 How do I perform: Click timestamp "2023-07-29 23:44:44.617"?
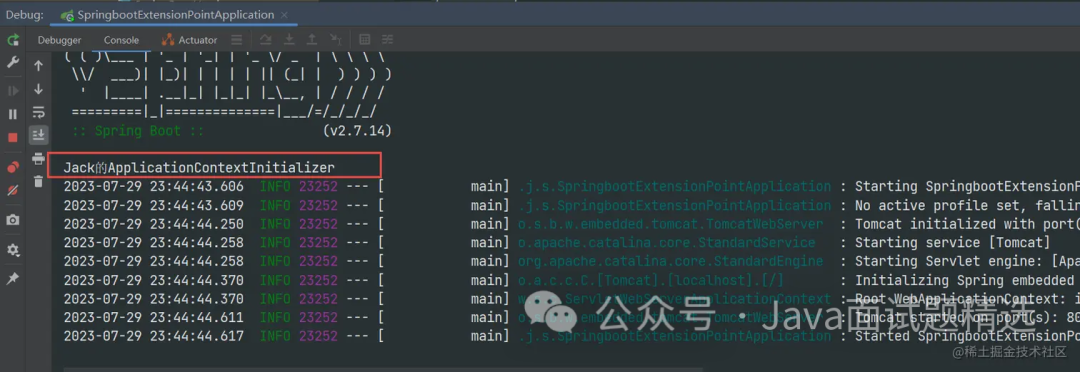[154, 336]
